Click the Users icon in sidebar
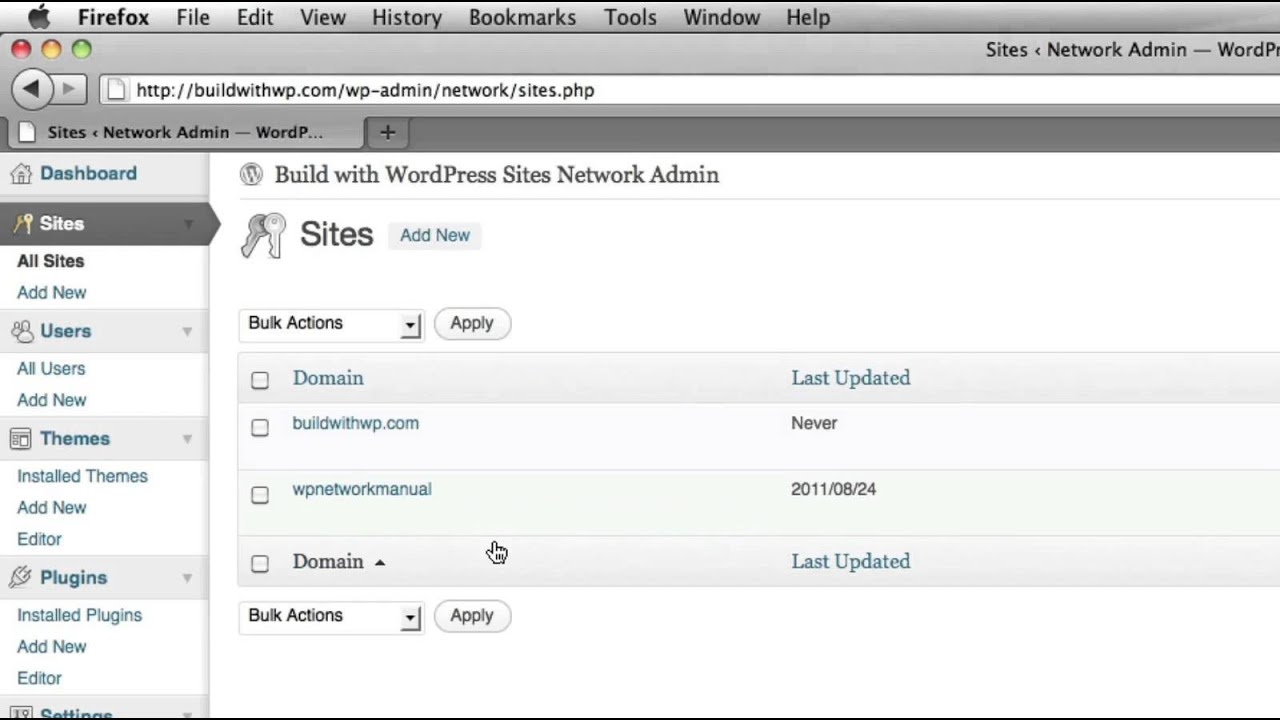Viewport: 1280px width, 720px height. [x=21, y=331]
